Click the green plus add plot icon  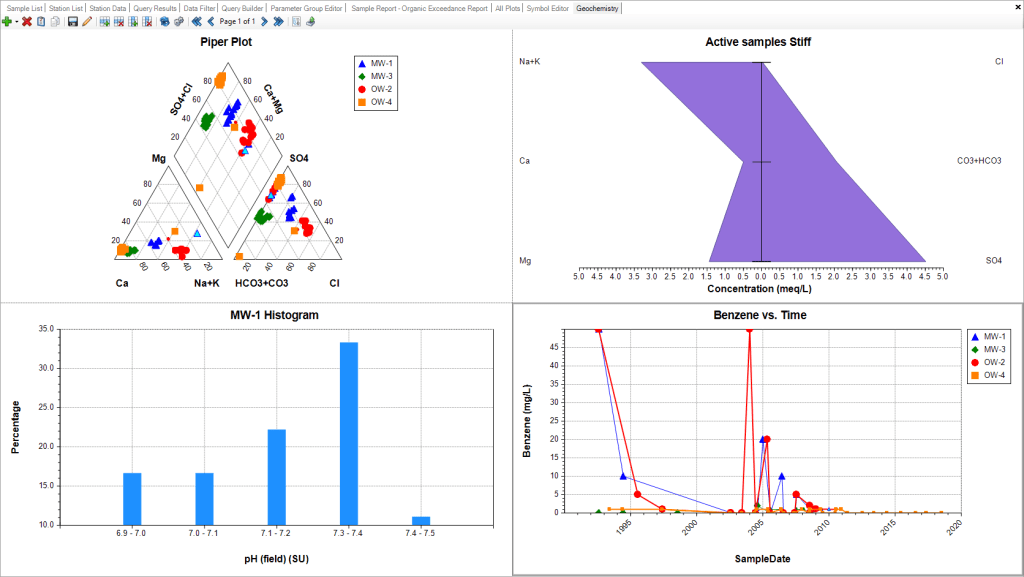coord(7,21)
